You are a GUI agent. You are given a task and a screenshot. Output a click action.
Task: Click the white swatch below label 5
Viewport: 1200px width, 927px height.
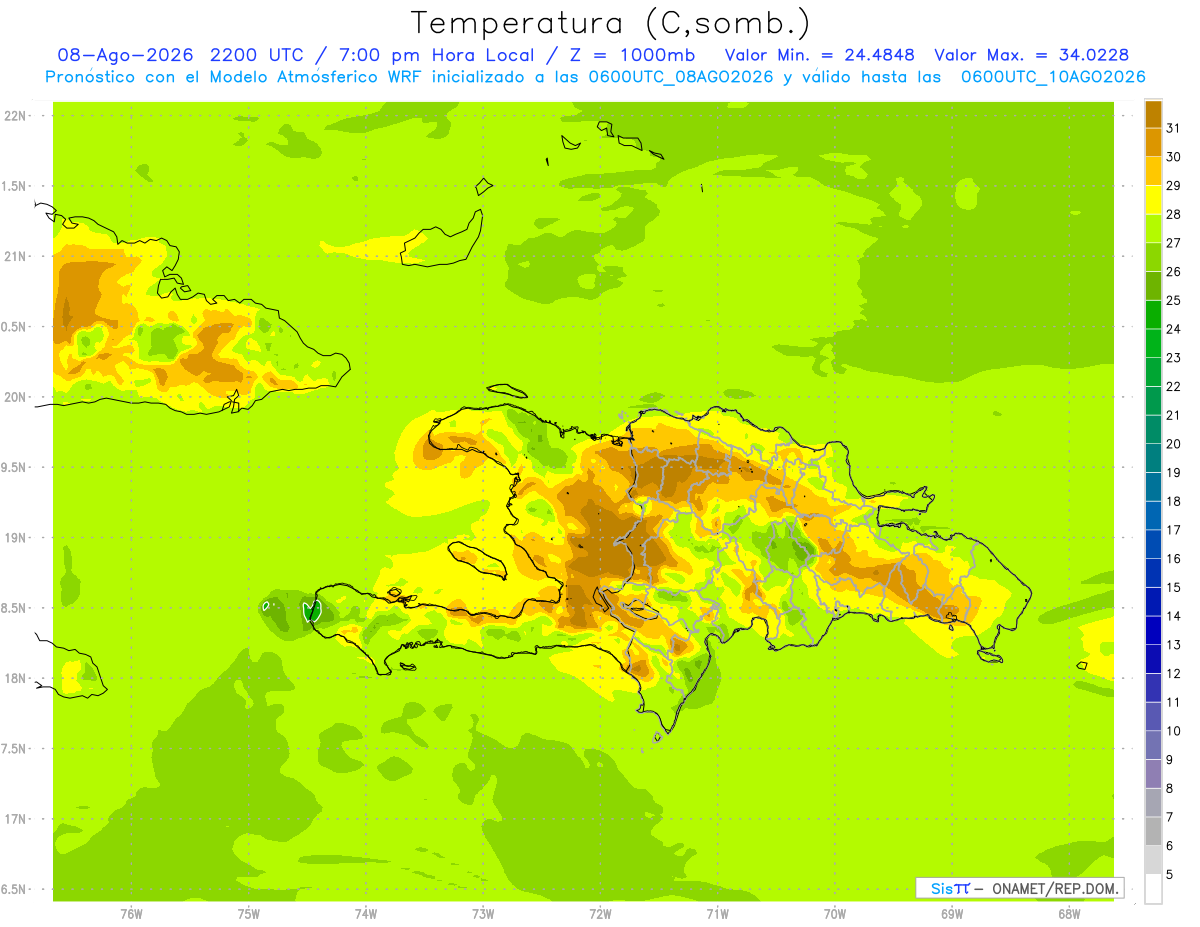pyautogui.click(x=1153, y=889)
